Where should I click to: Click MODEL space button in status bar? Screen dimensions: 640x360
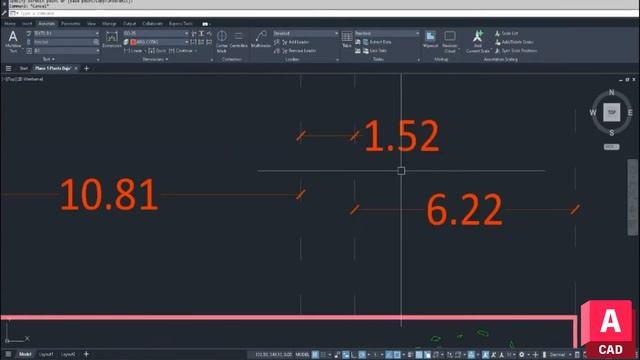[302, 355]
